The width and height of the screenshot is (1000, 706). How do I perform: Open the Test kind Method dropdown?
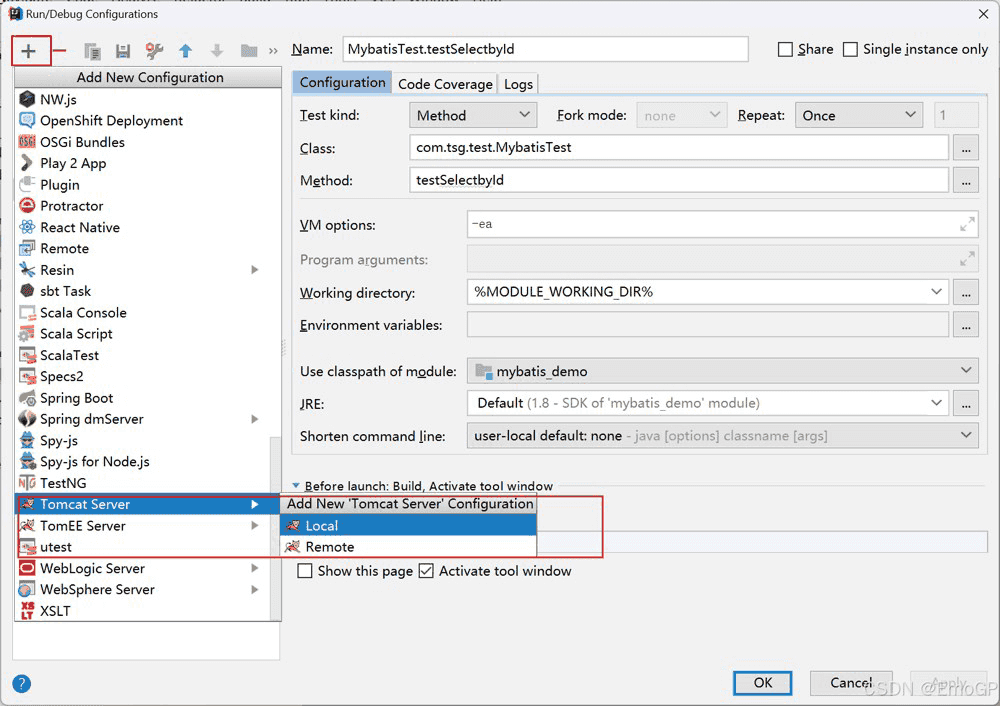coord(473,115)
